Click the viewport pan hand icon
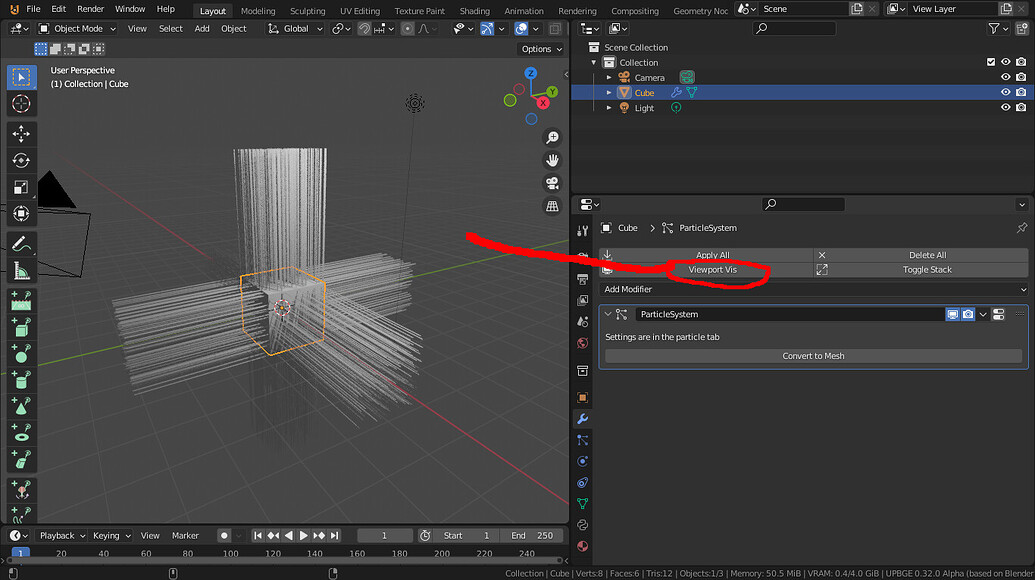 click(552, 160)
